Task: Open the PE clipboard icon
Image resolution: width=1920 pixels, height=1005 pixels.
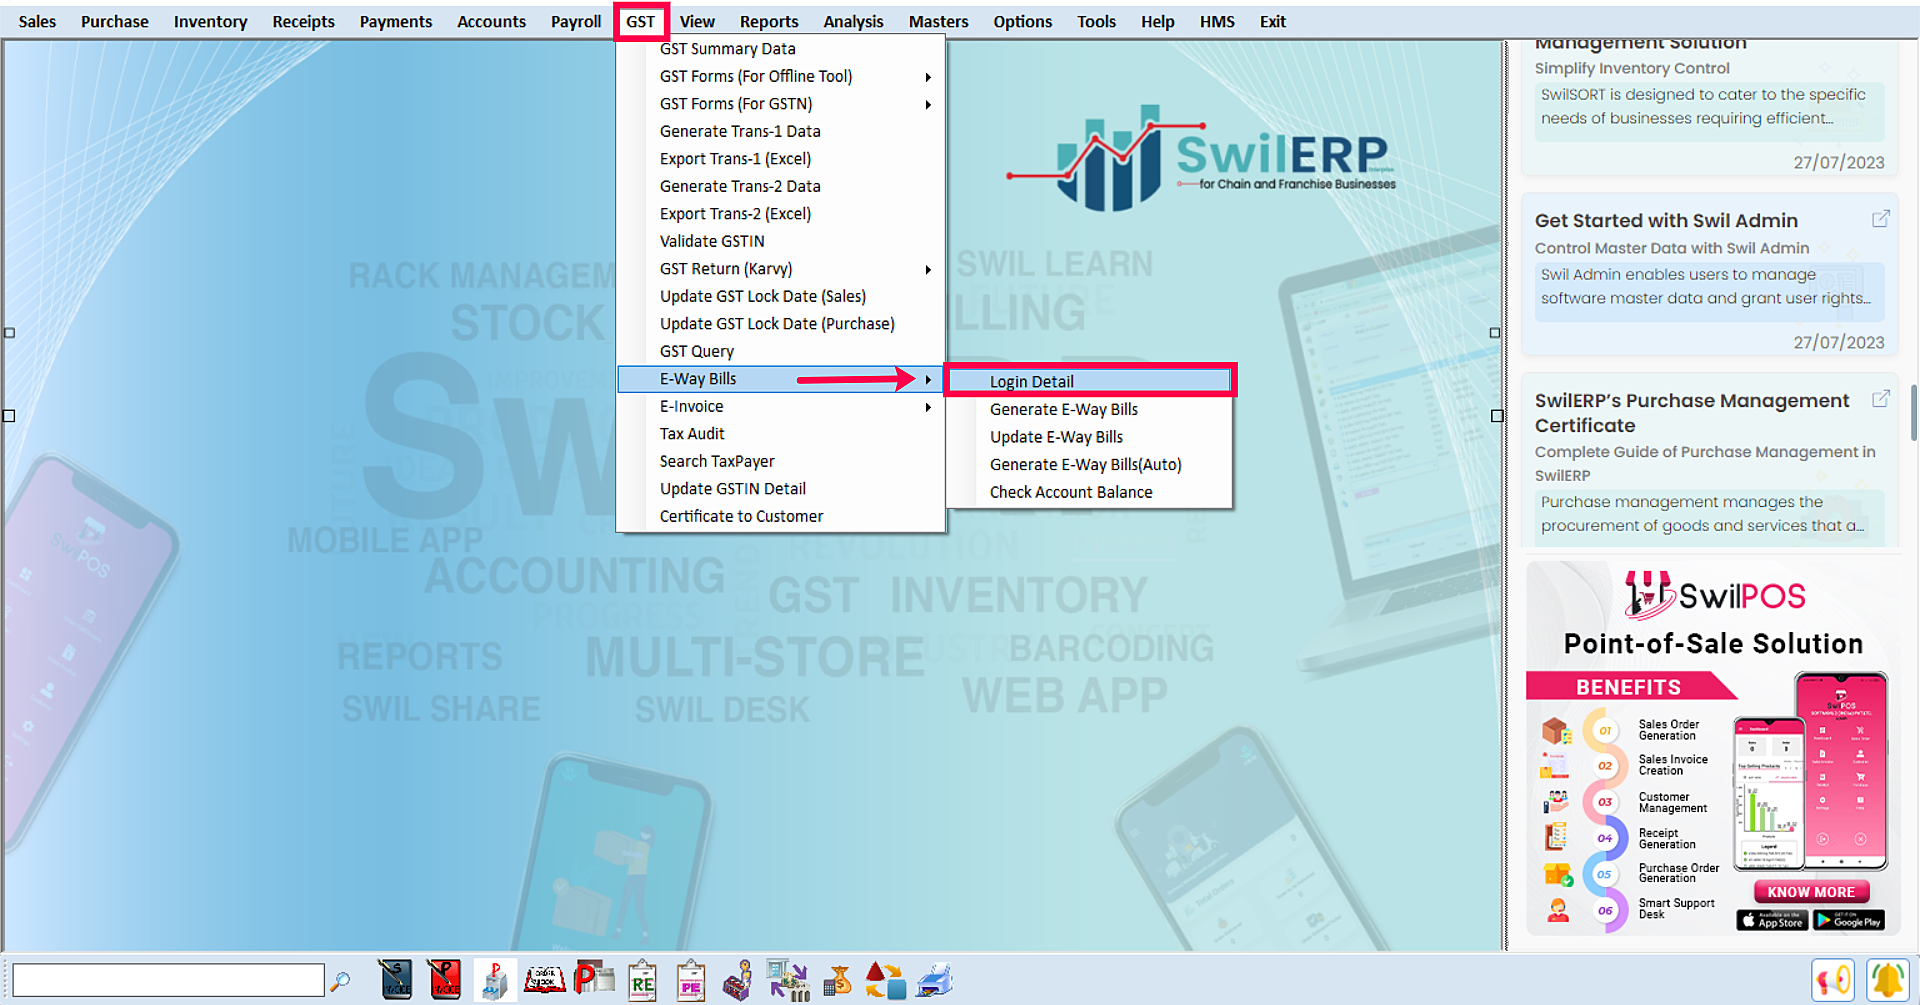Action: point(691,980)
